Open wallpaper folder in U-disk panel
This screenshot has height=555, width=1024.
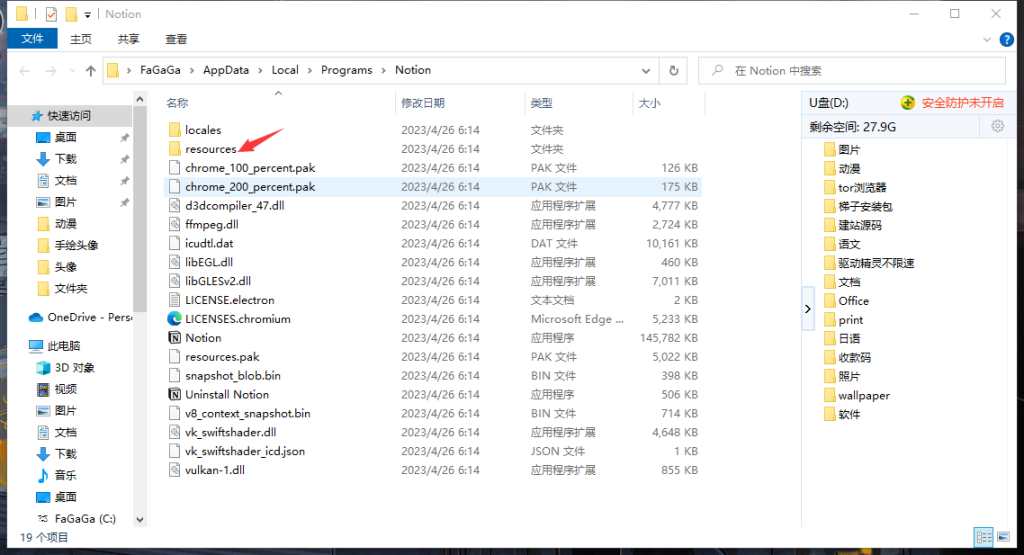(x=857, y=396)
